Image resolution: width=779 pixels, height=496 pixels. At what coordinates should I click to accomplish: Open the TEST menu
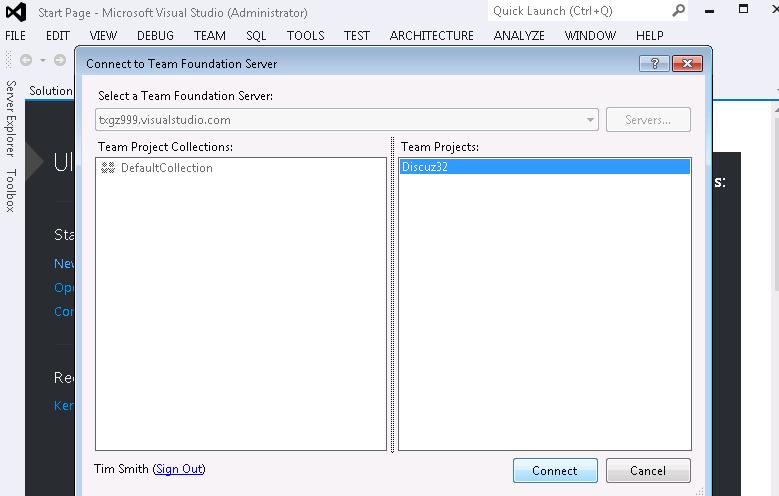point(357,36)
